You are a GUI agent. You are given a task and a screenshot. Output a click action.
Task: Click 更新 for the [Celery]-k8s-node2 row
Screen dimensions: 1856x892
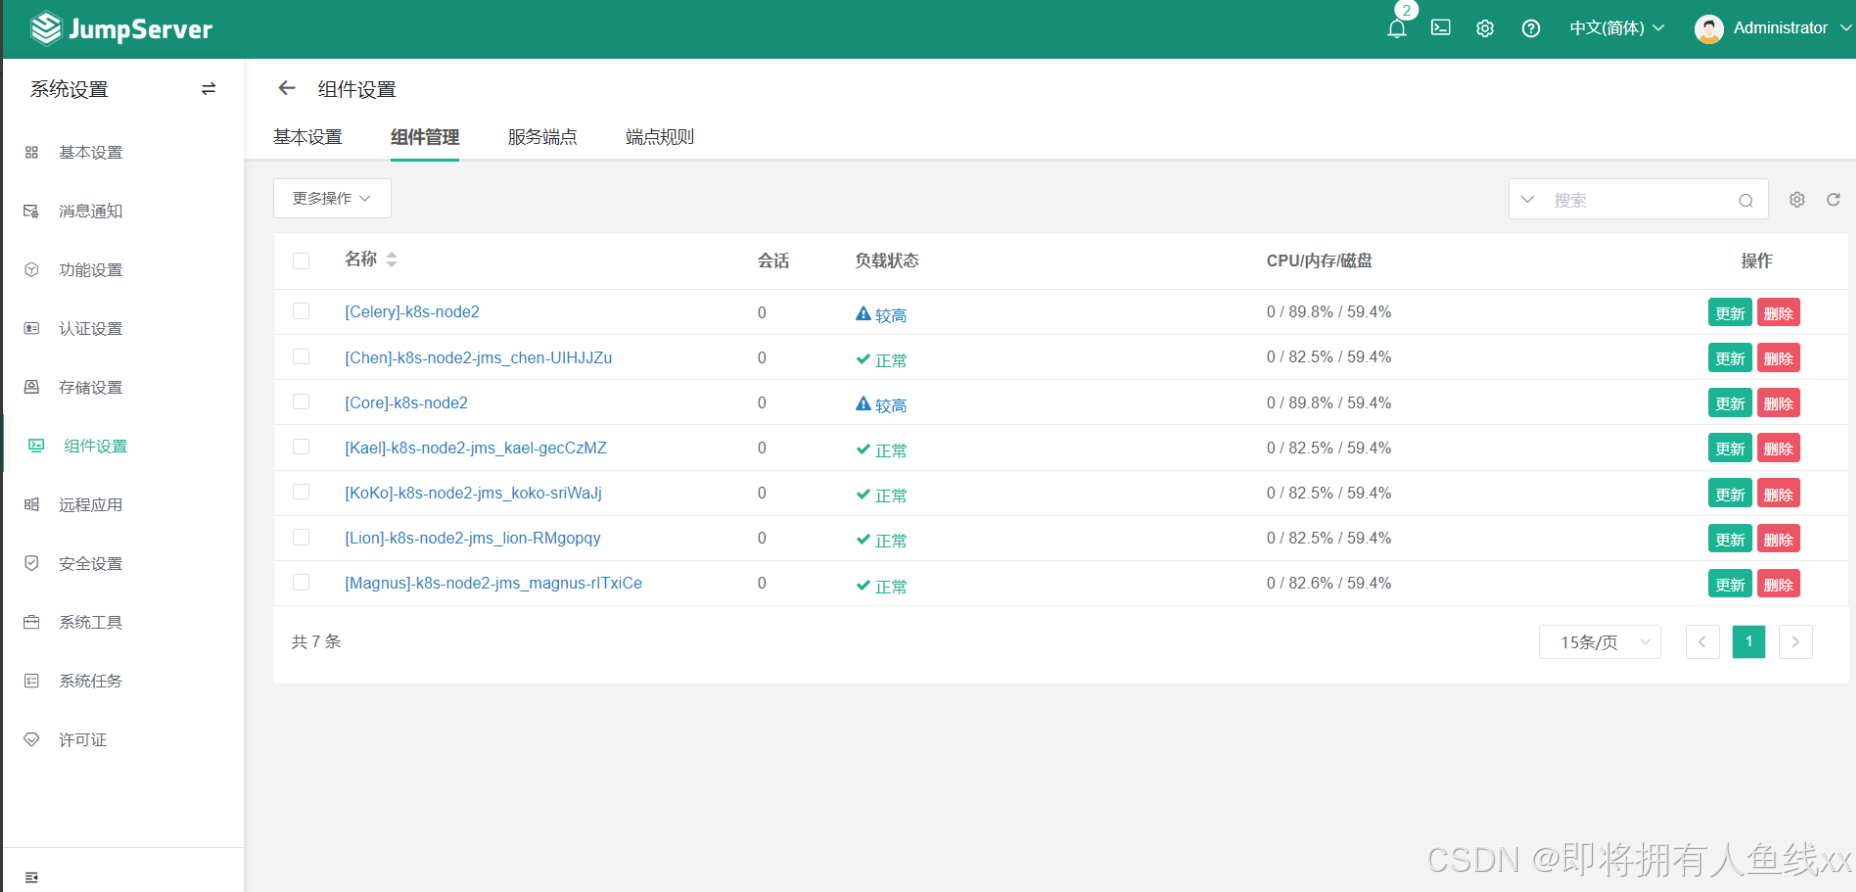(x=1730, y=313)
